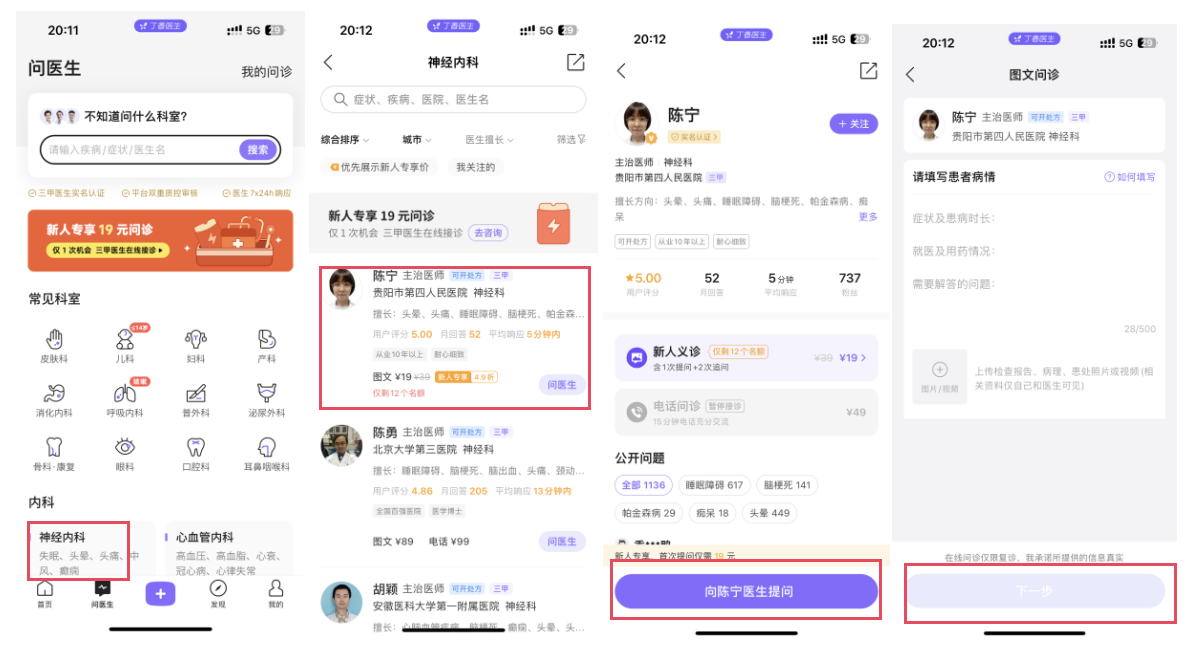1195x647 pixels.
Task: Choose the 呼吸内科 lungs icon
Action: [125, 393]
